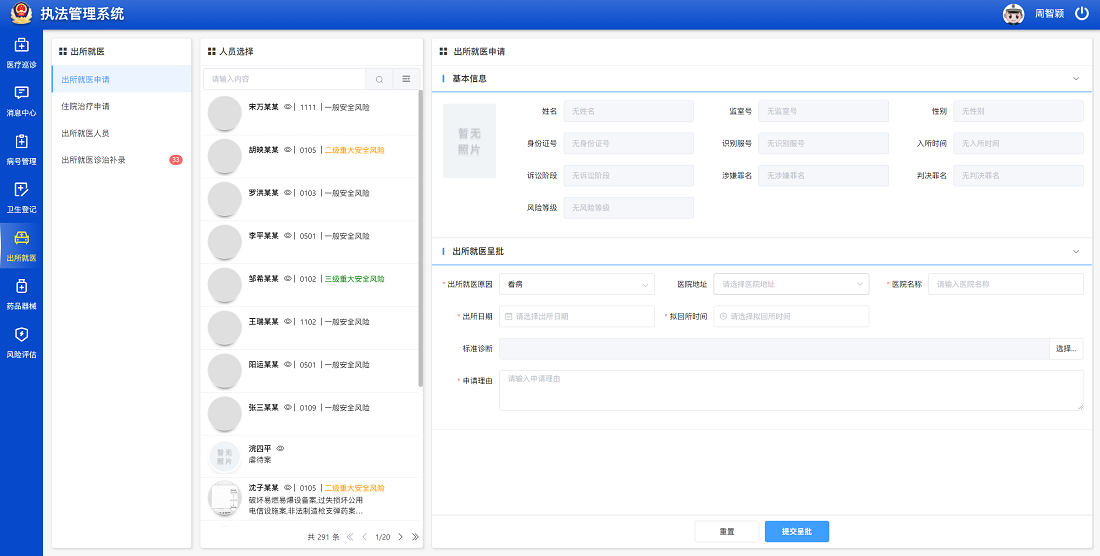Click the search magnifier in 人员选择
Image resolution: width=1100 pixels, height=556 pixels.
(379, 79)
